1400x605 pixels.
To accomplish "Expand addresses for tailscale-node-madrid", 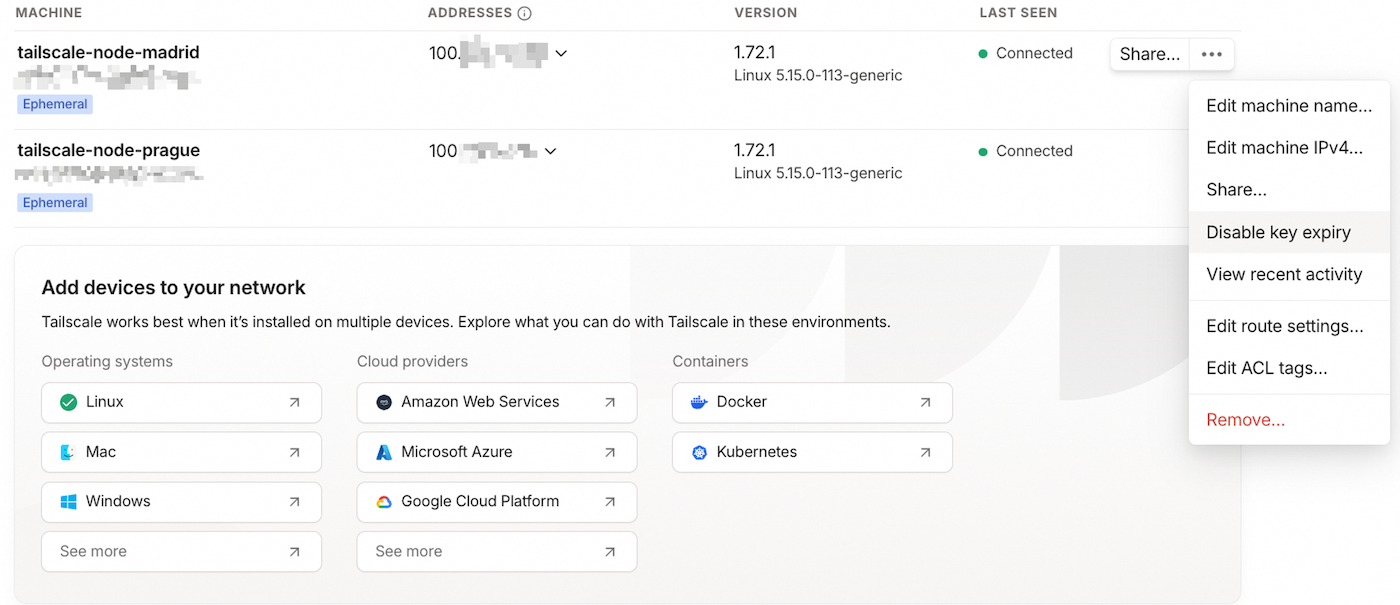I will click(561, 53).
